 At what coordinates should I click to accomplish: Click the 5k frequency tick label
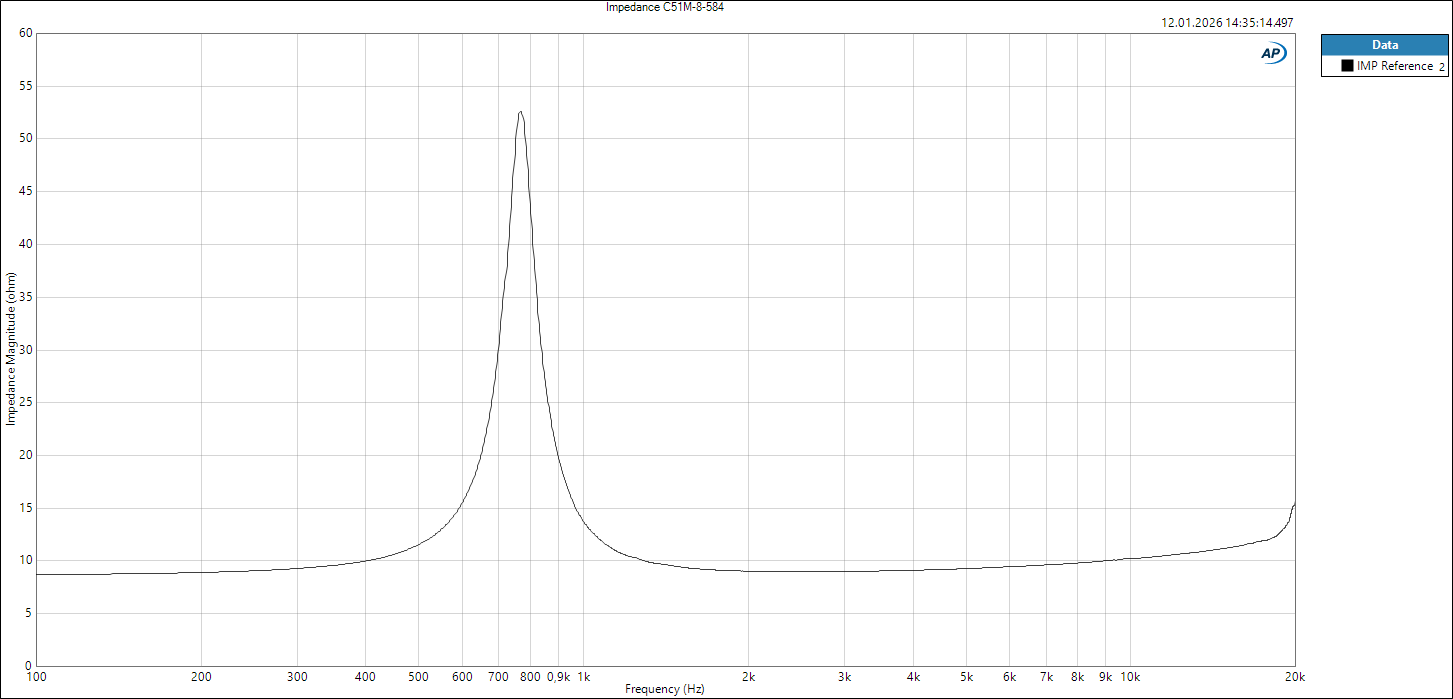coord(966,677)
